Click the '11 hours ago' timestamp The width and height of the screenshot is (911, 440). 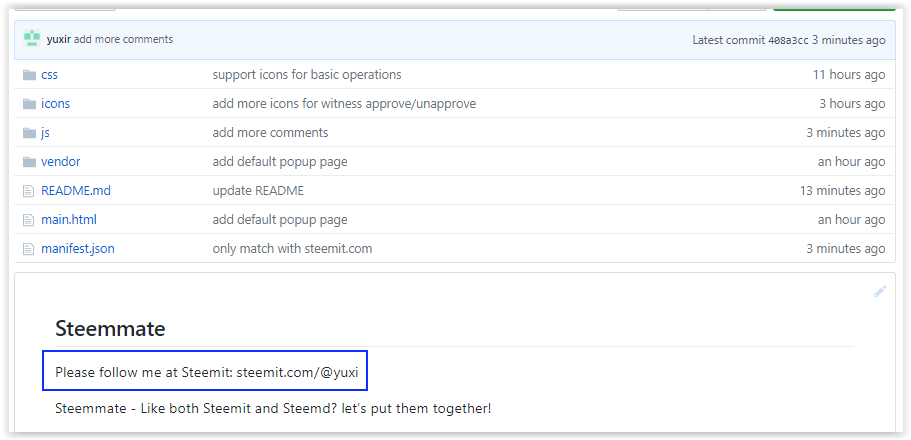pyautogui.click(x=849, y=75)
